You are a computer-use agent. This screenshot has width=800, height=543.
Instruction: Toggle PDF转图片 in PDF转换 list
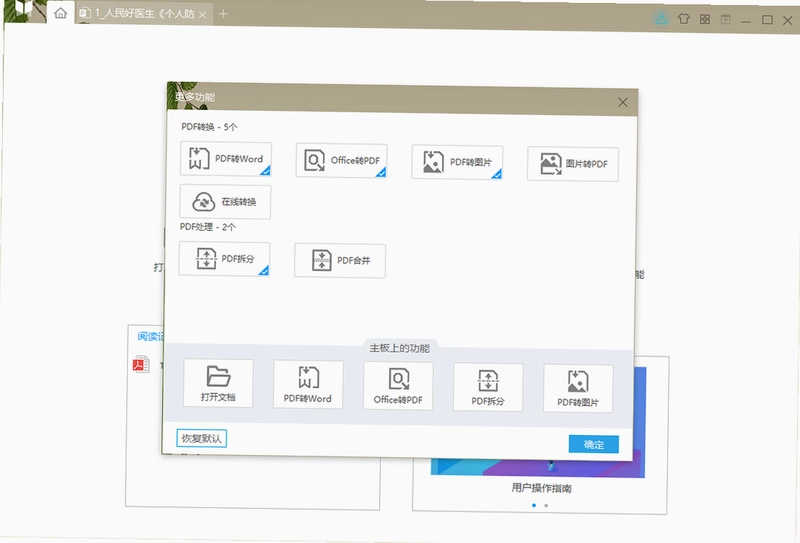[x=457, y=162]
